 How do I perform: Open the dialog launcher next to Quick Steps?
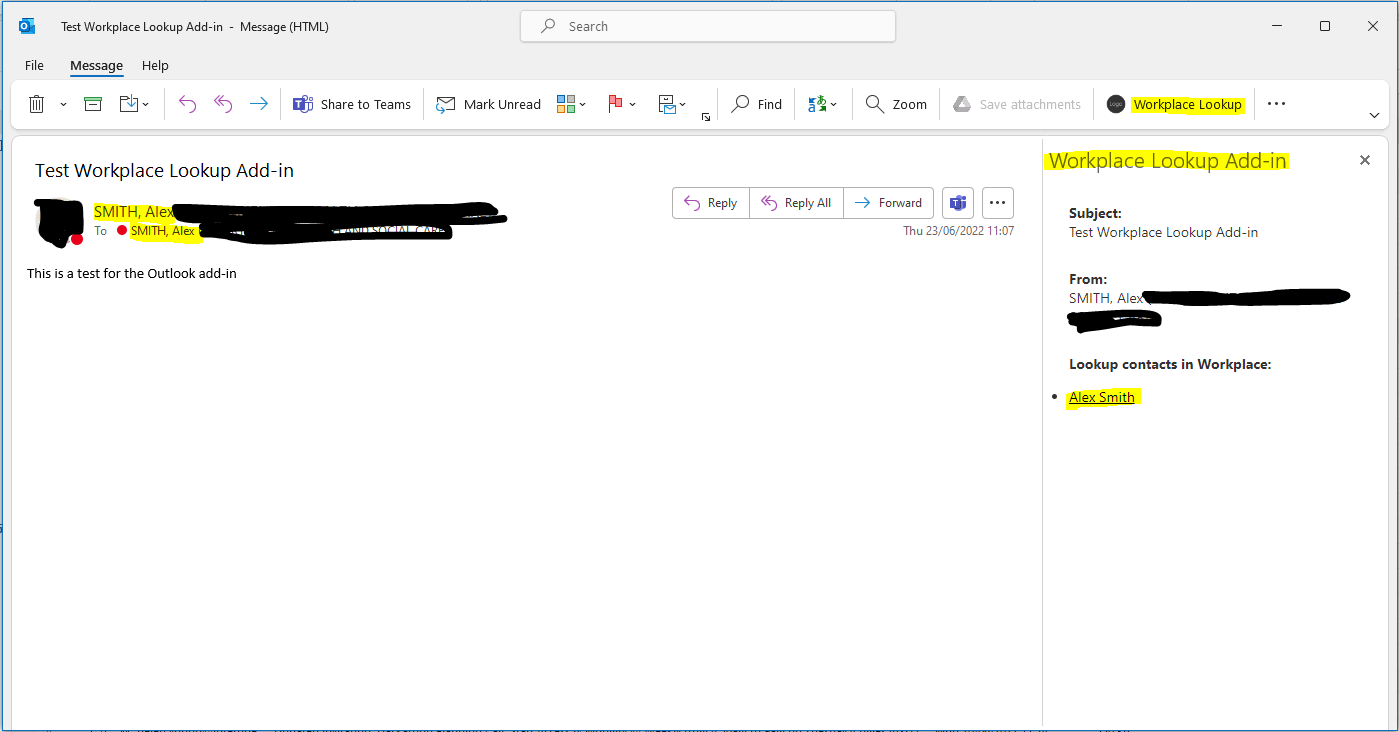coord(706,117)
